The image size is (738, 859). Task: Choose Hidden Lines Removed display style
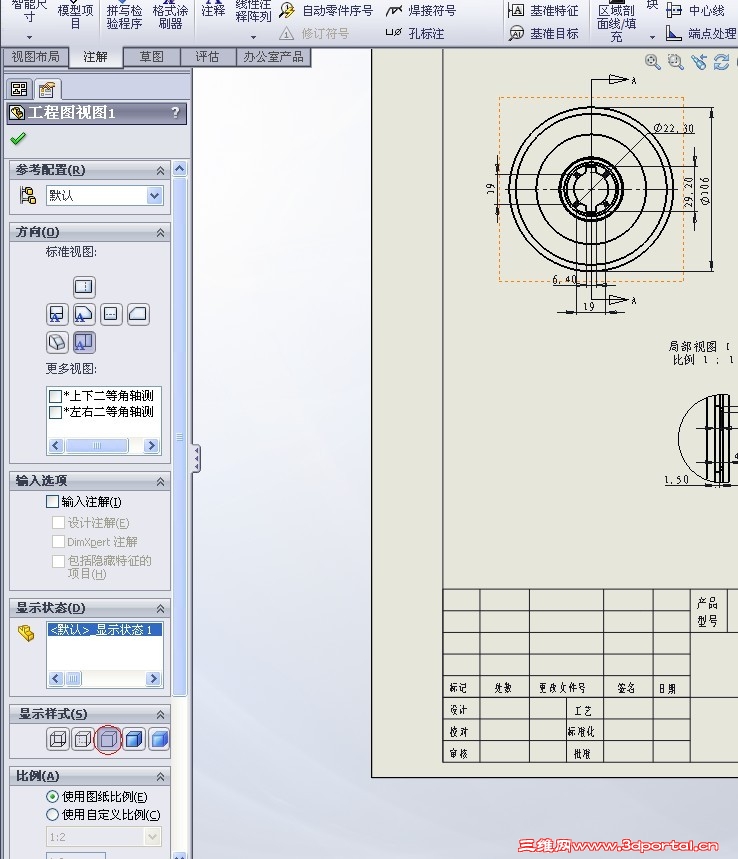108,740
